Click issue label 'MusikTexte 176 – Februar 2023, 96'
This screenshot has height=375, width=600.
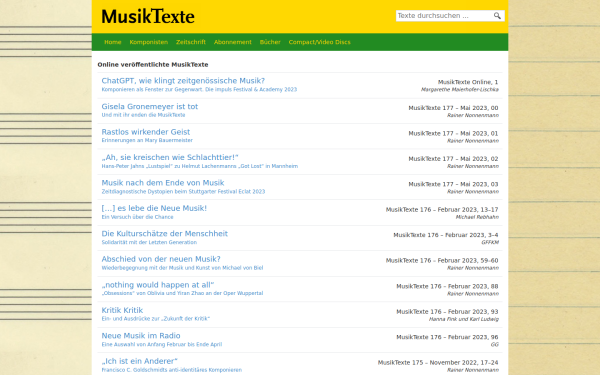[x=447, y=337]
